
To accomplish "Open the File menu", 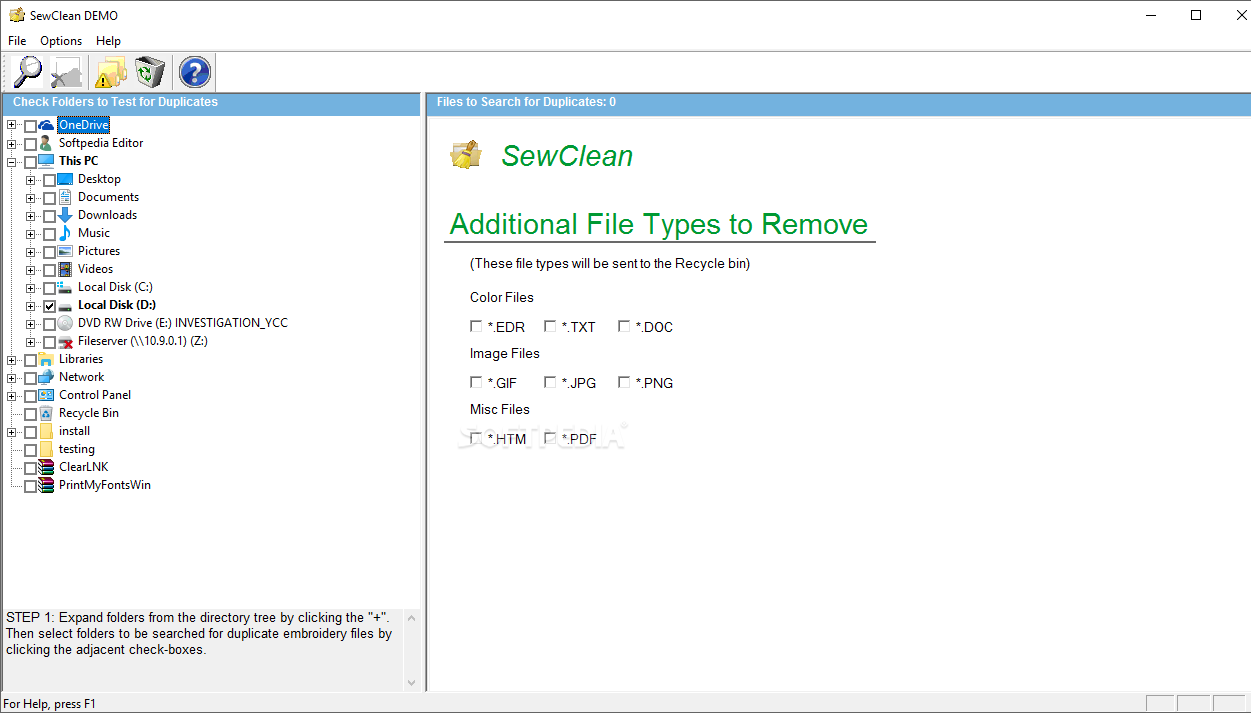I will pyautogui.click(x=17, y=41).
